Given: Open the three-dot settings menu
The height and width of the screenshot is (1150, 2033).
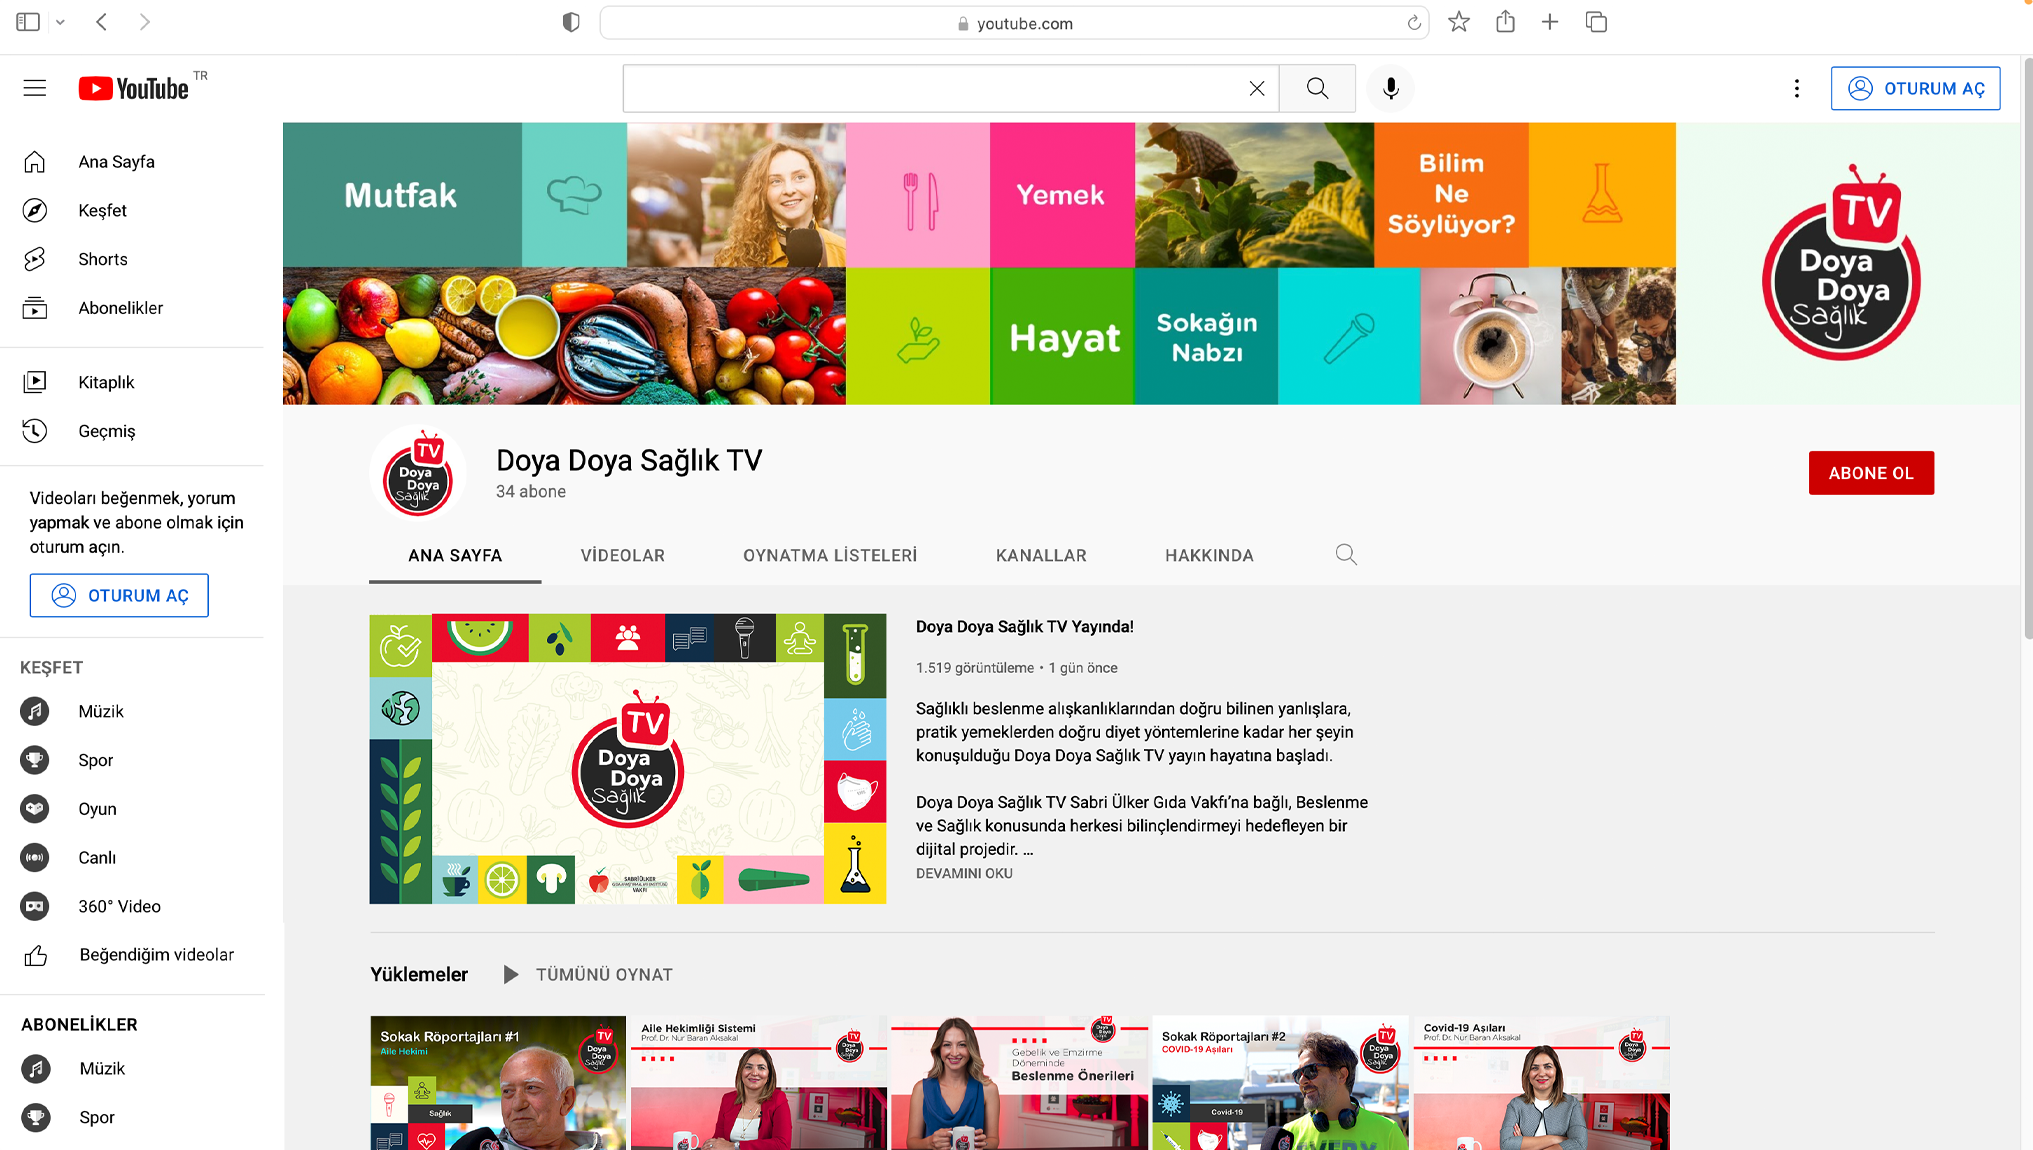Looking at the screenshot, I should point(1796,88).
